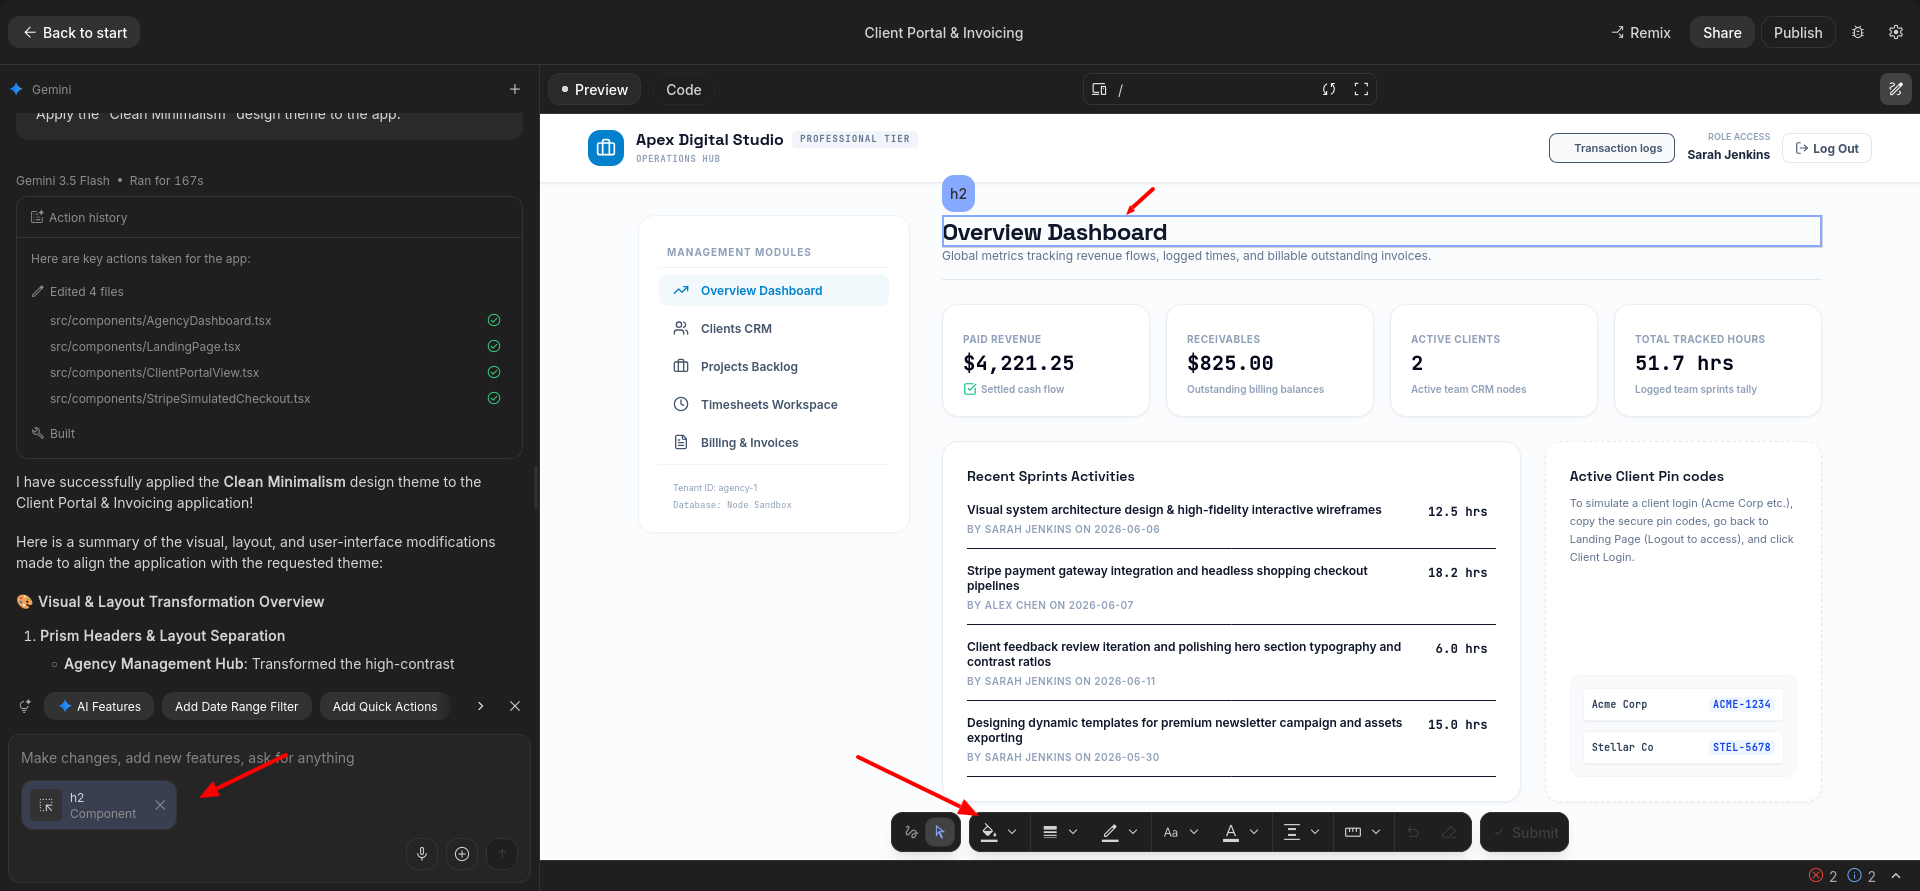1920x891 pixels.
Task: Open Overview Dashboard sidebar module
Action: click(773, 290)
